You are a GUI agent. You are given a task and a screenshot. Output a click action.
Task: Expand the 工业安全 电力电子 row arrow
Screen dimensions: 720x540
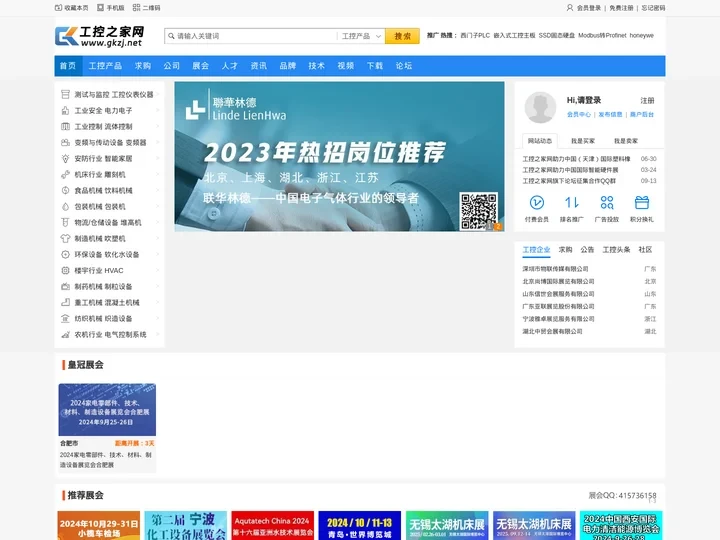(x=158, y=111)
